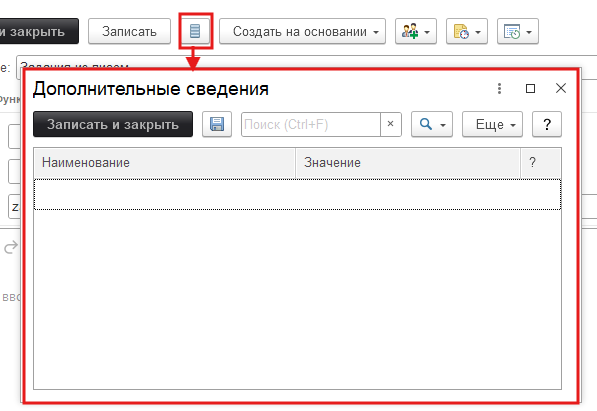Open the additional details list icon

pos(195,31)
